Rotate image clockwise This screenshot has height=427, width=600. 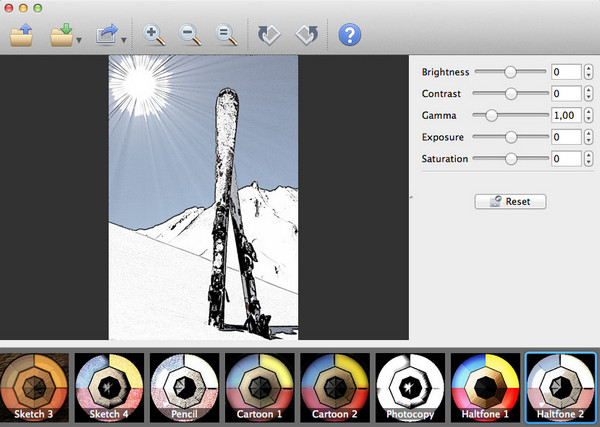point(308,35)
